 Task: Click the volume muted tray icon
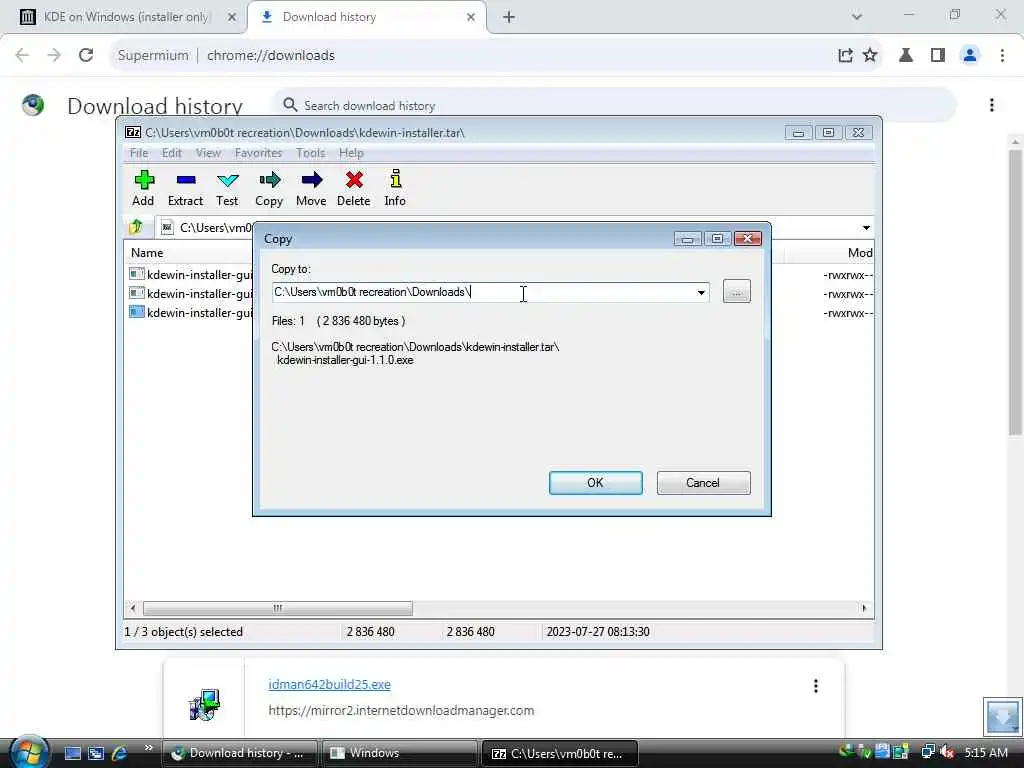946,753
